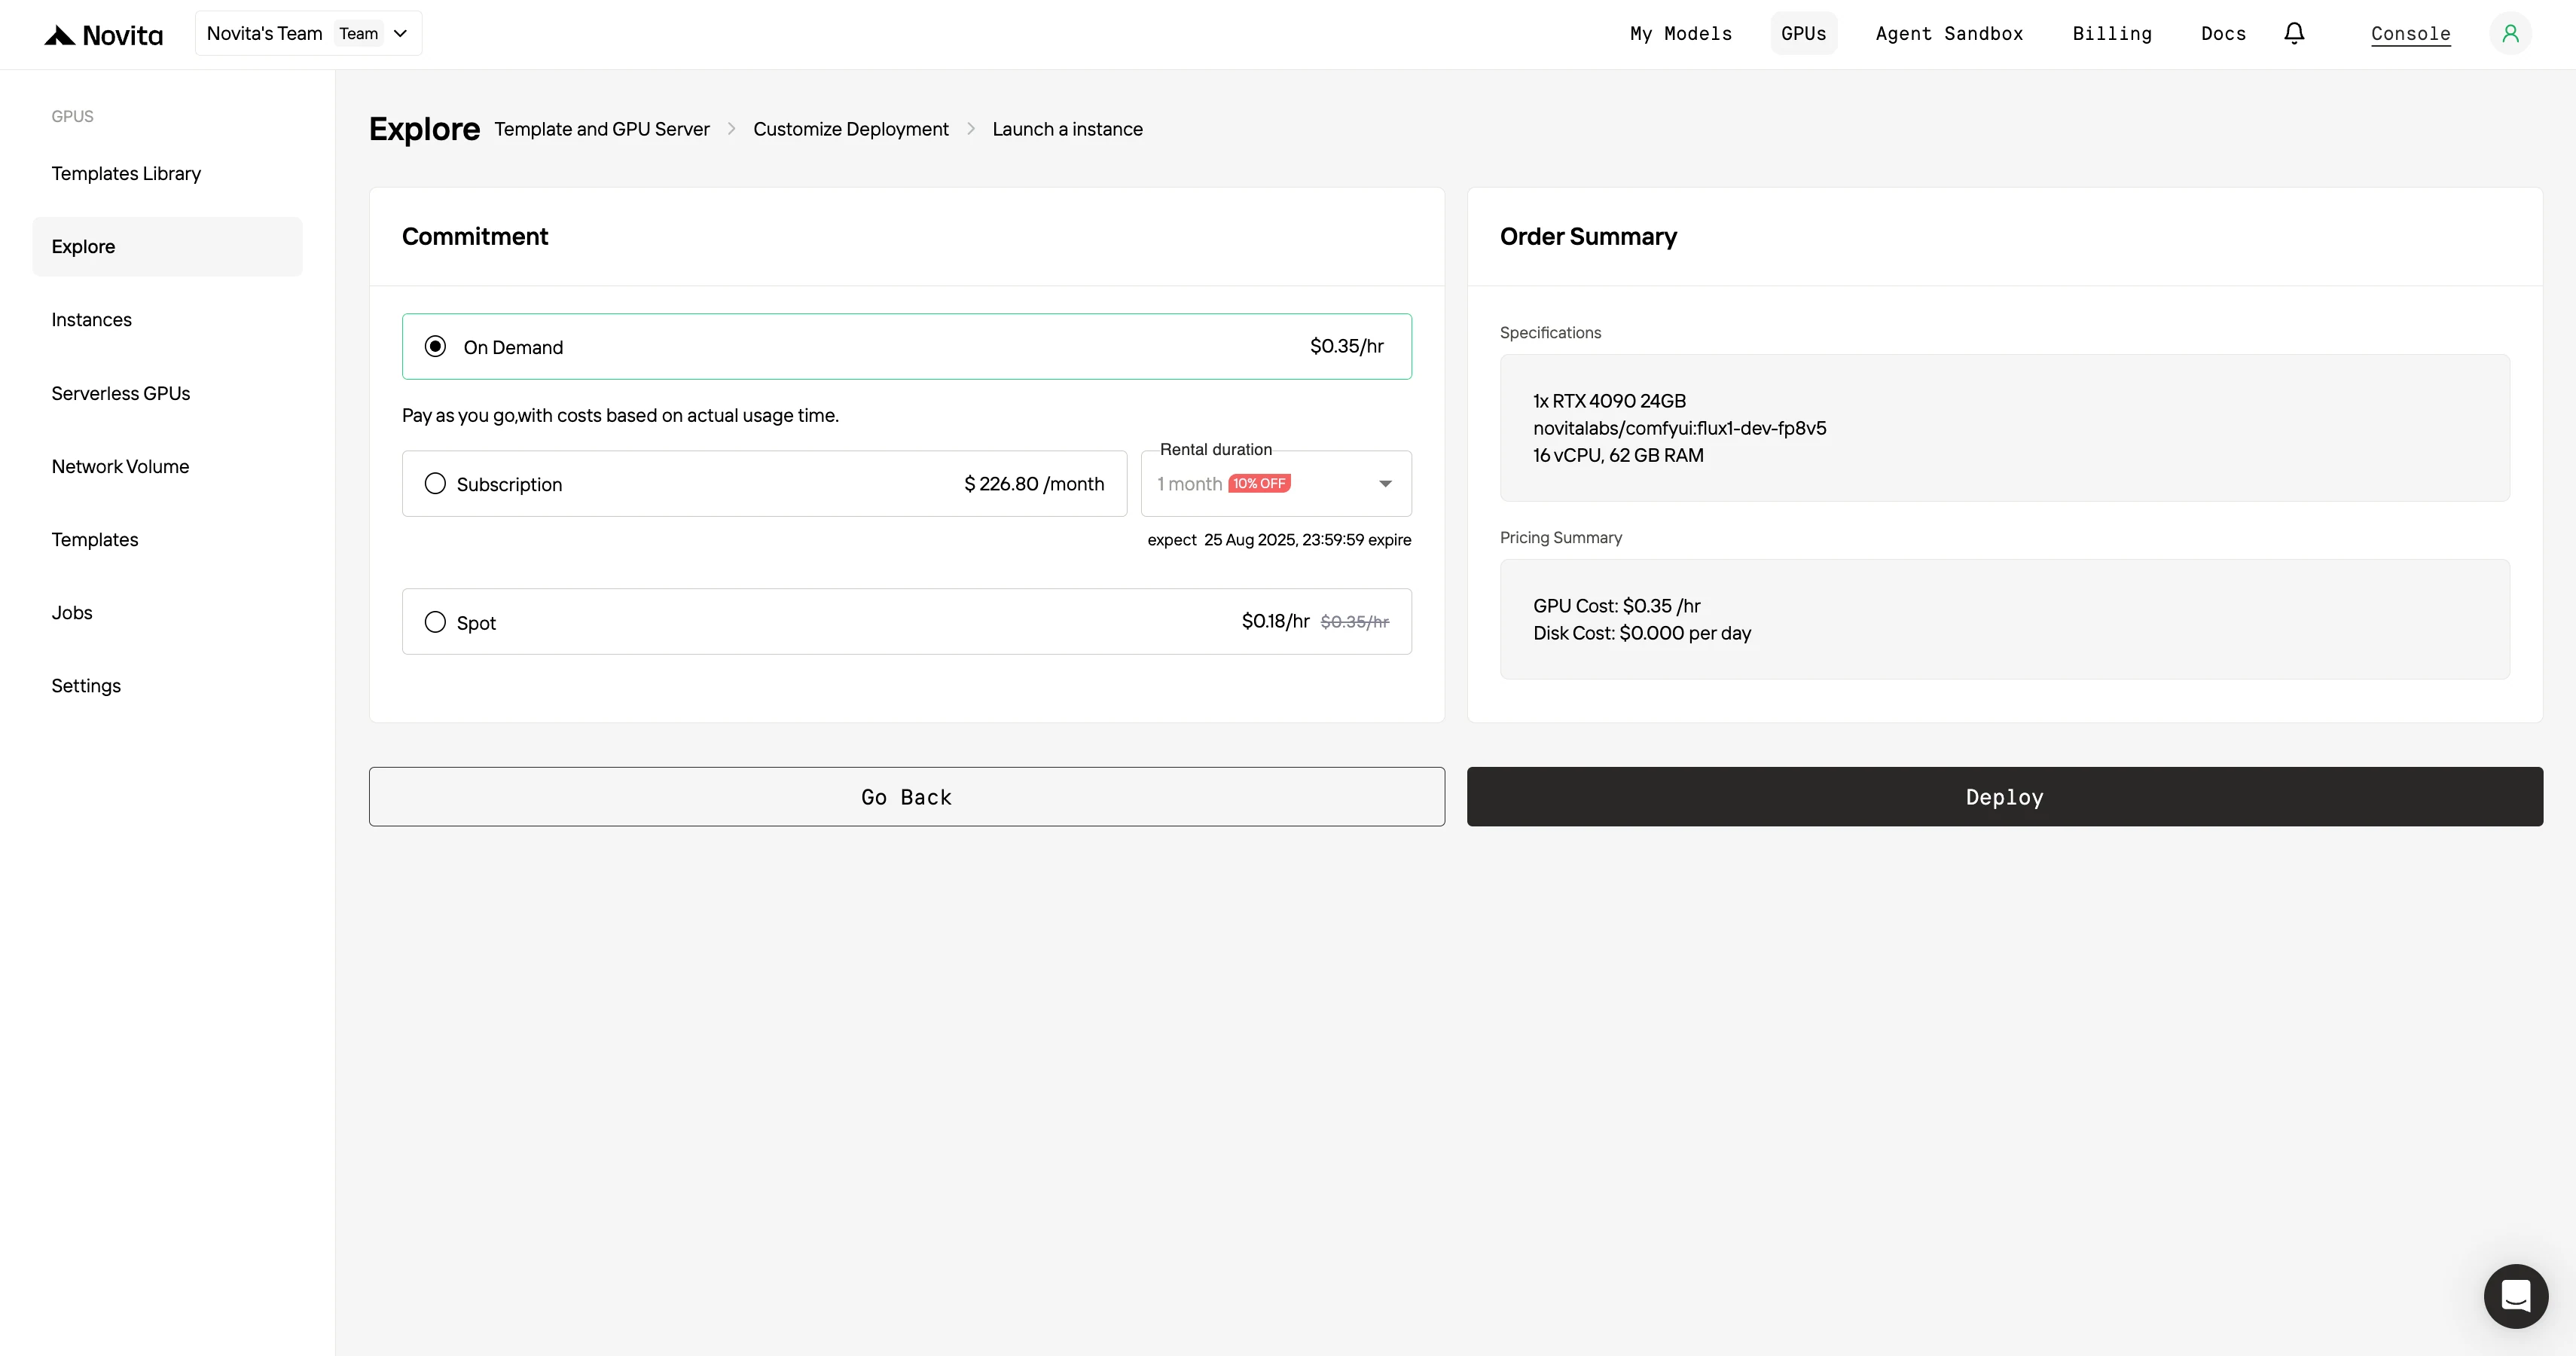The width and height of the screenshot is (2576, 1356).
Task: Open the chat support widget
Action: click(x=2516, y=1296)
